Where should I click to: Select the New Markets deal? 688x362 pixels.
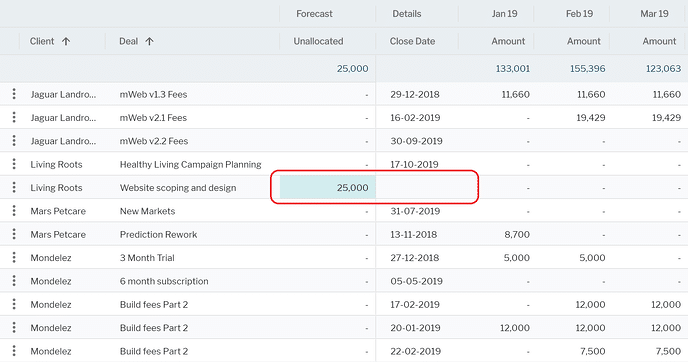[x=147, y=211]
